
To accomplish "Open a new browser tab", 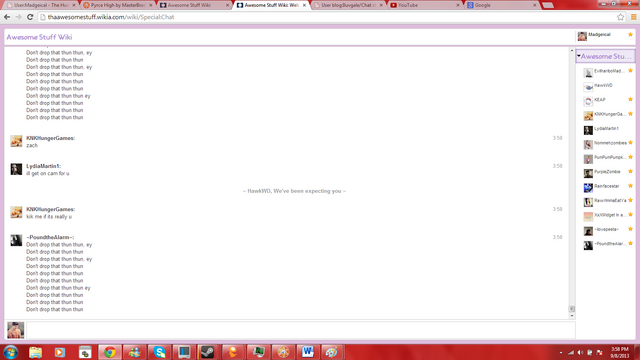I will (x=548, y=5).
